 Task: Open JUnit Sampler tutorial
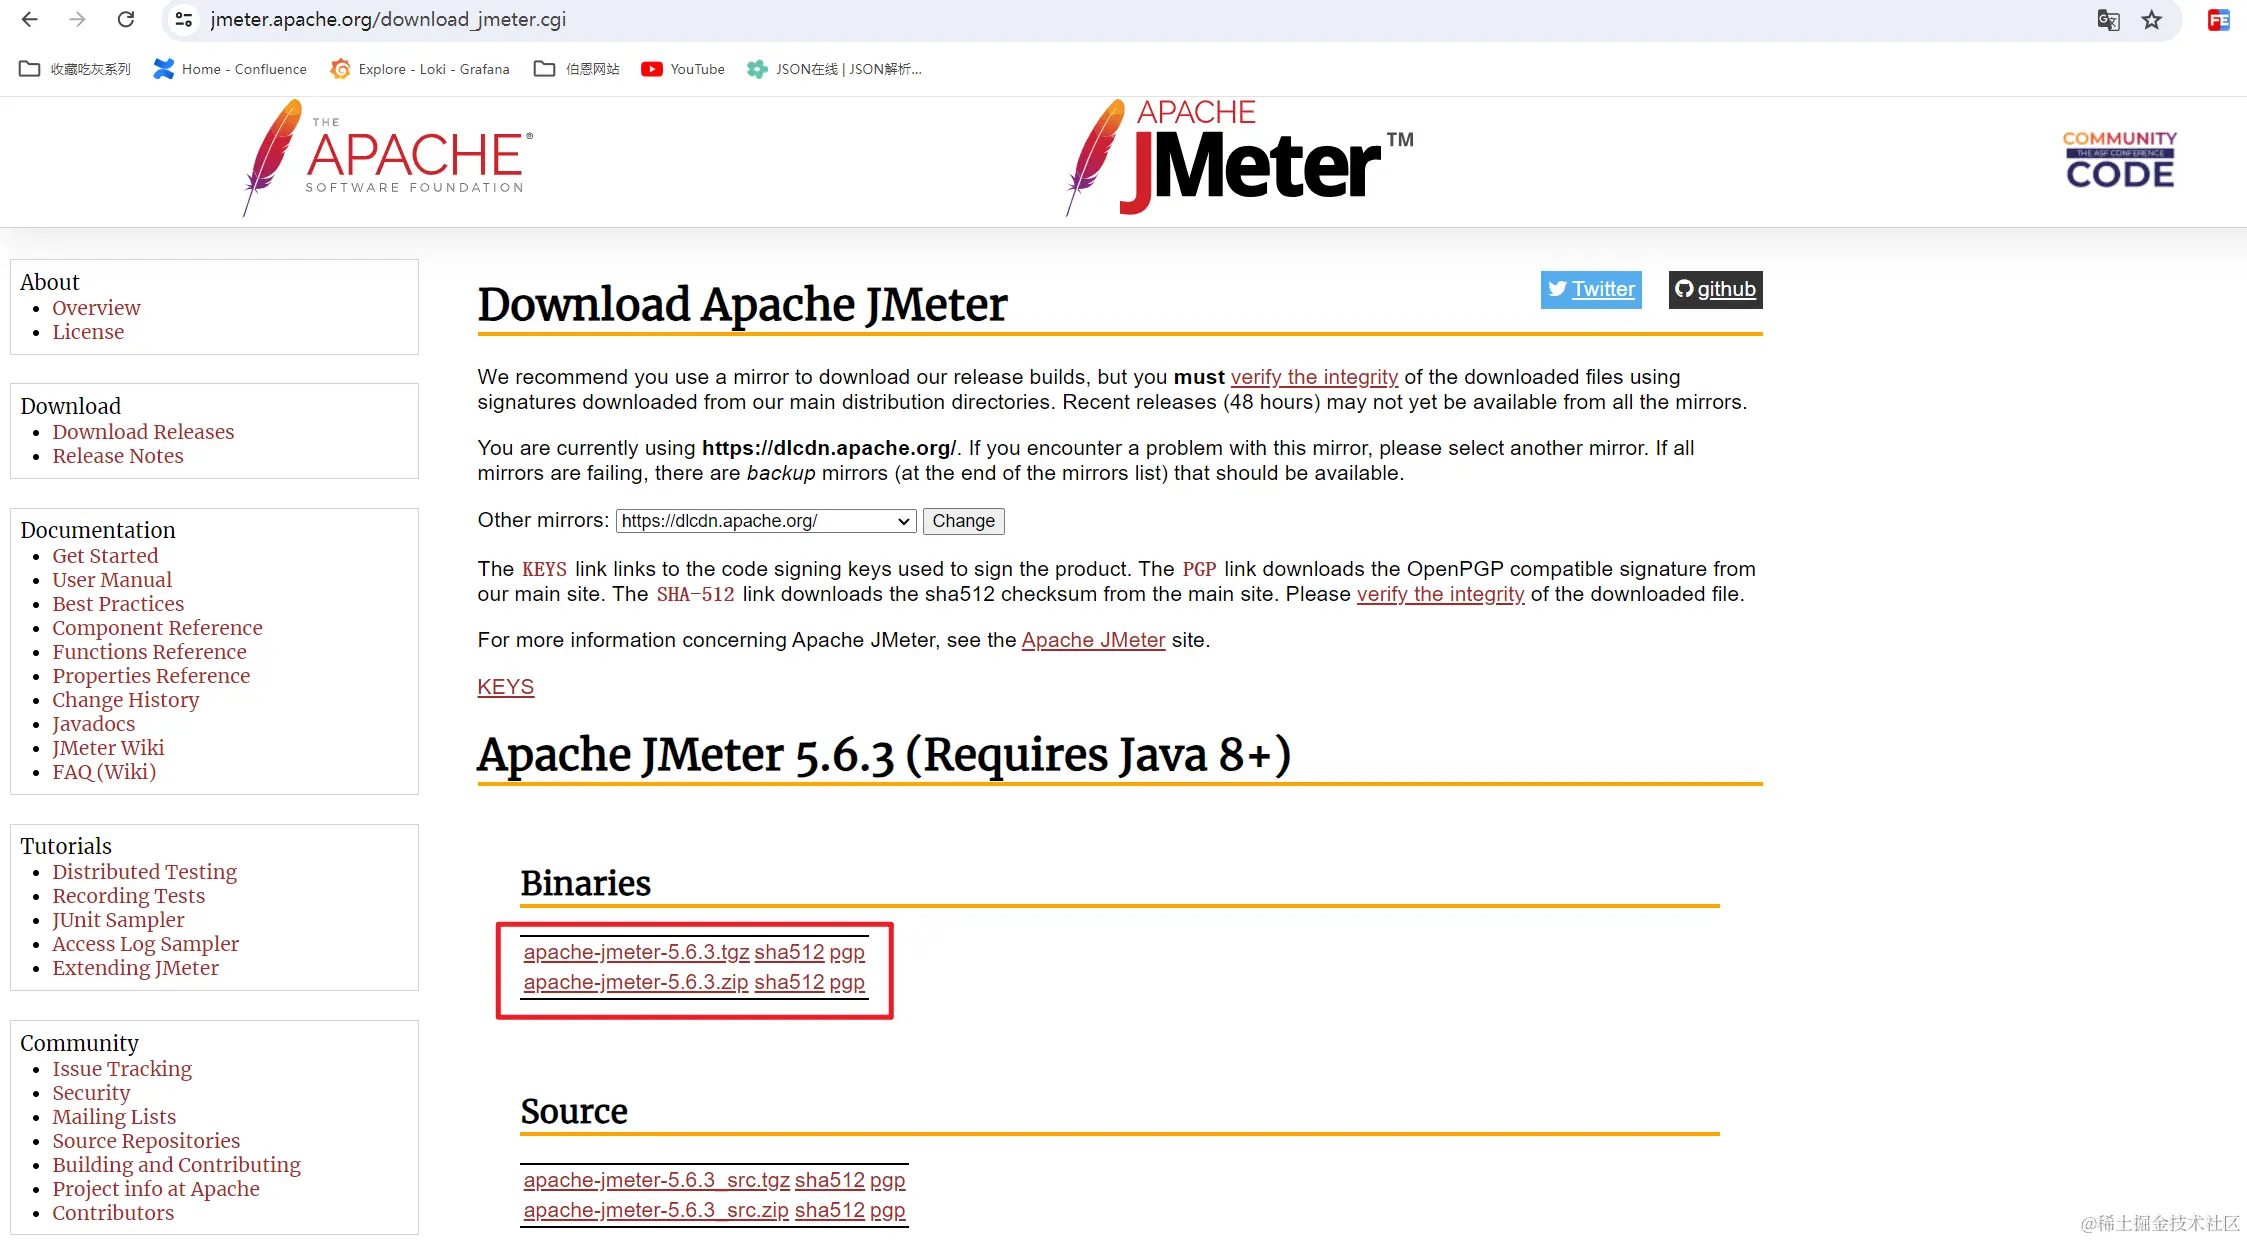pyautogui.click(x=118, y=920)
